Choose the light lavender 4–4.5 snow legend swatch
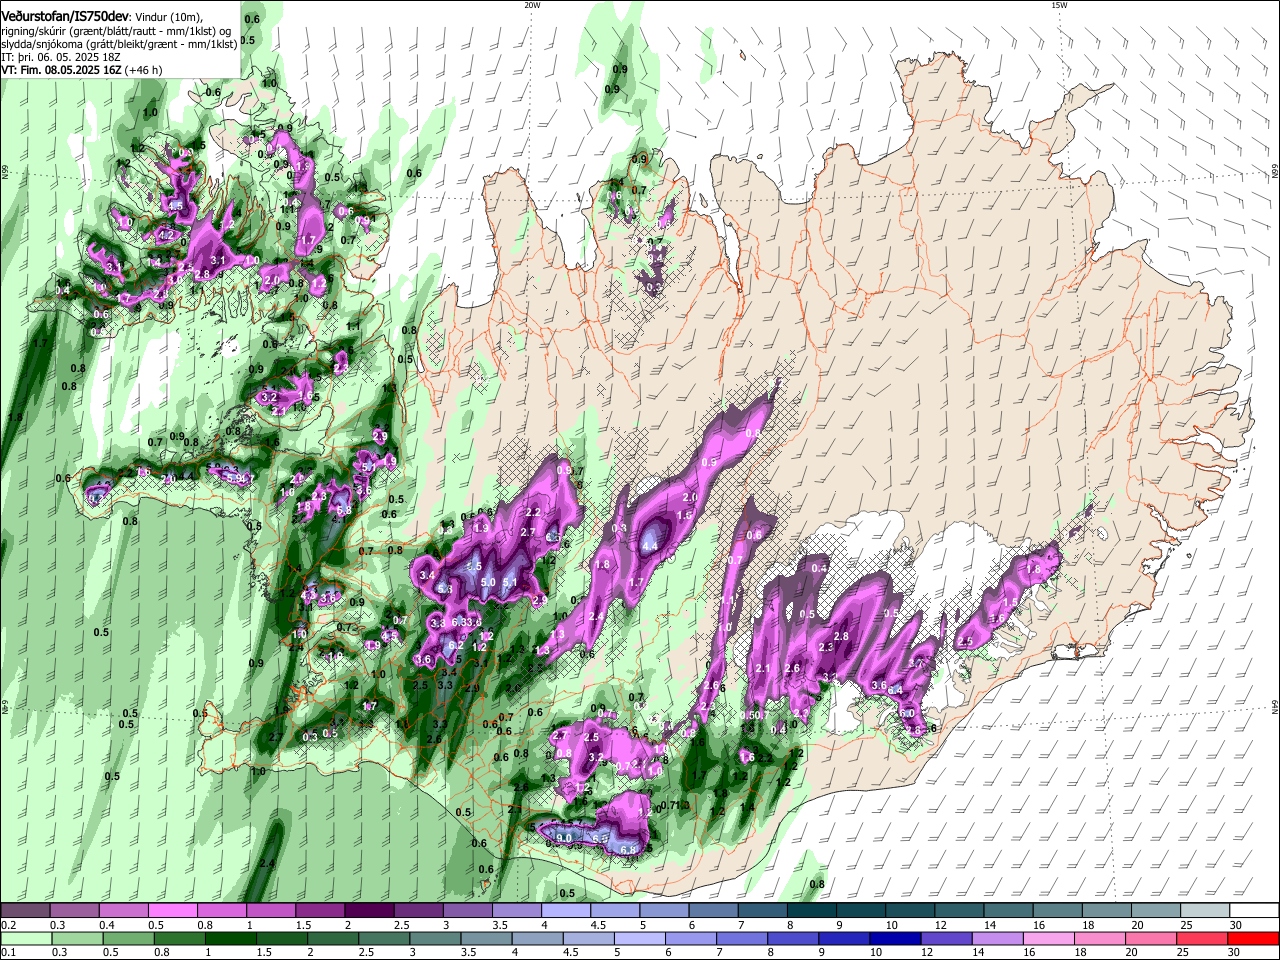1280x960 pixels. coord(566,911)
